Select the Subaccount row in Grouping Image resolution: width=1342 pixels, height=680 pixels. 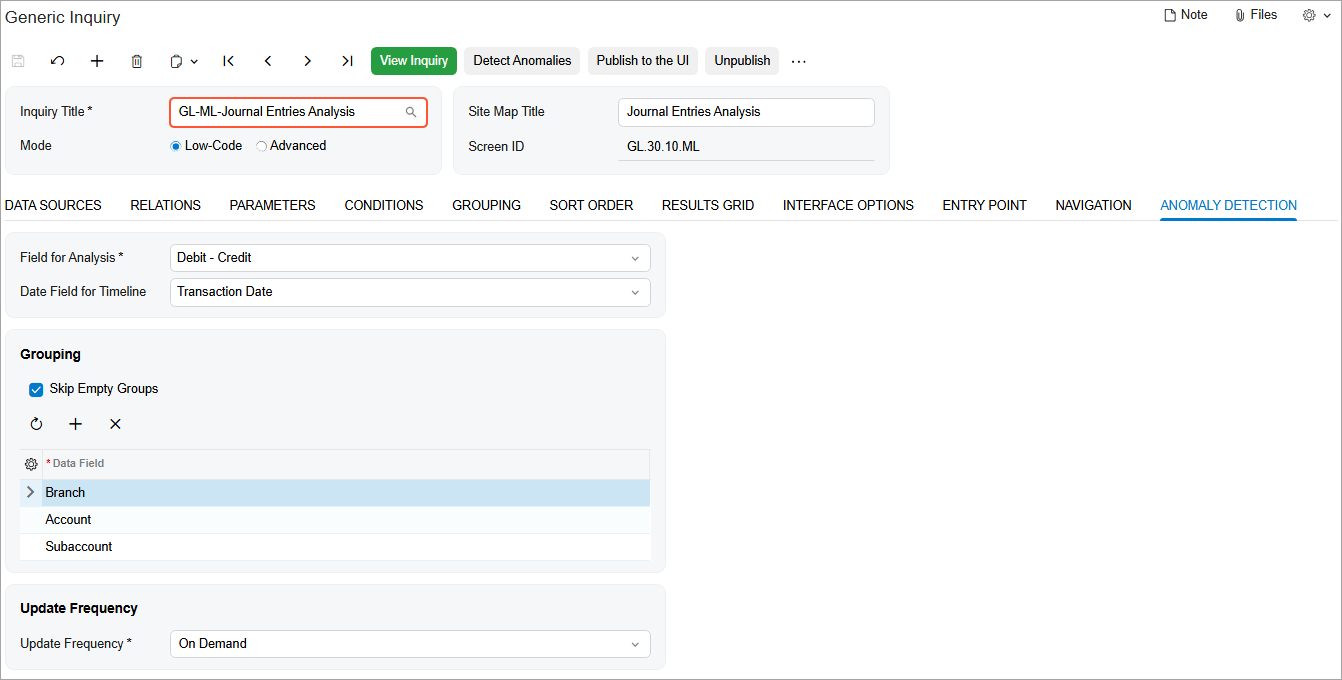pos(335,547)
